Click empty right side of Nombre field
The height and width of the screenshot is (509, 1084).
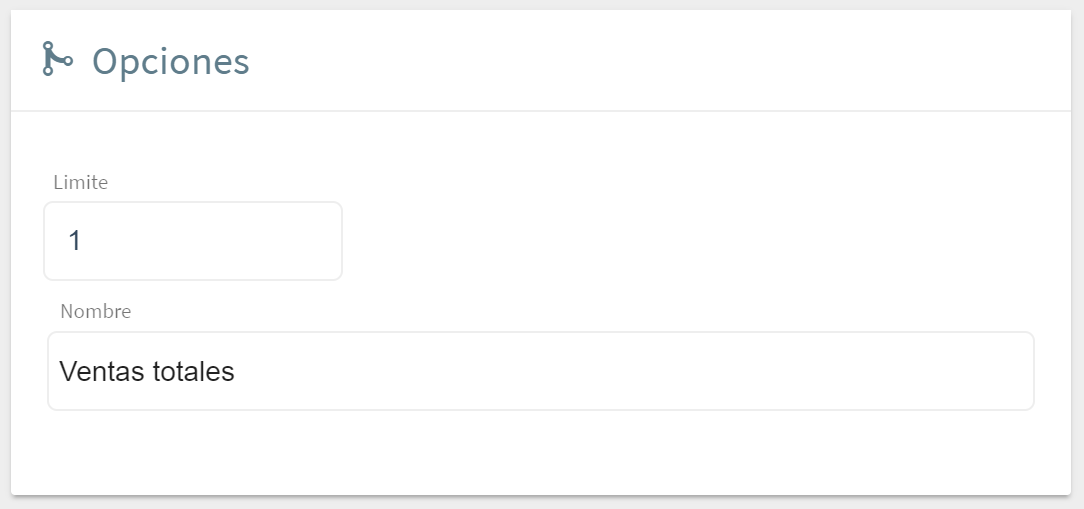click(800, 371)
